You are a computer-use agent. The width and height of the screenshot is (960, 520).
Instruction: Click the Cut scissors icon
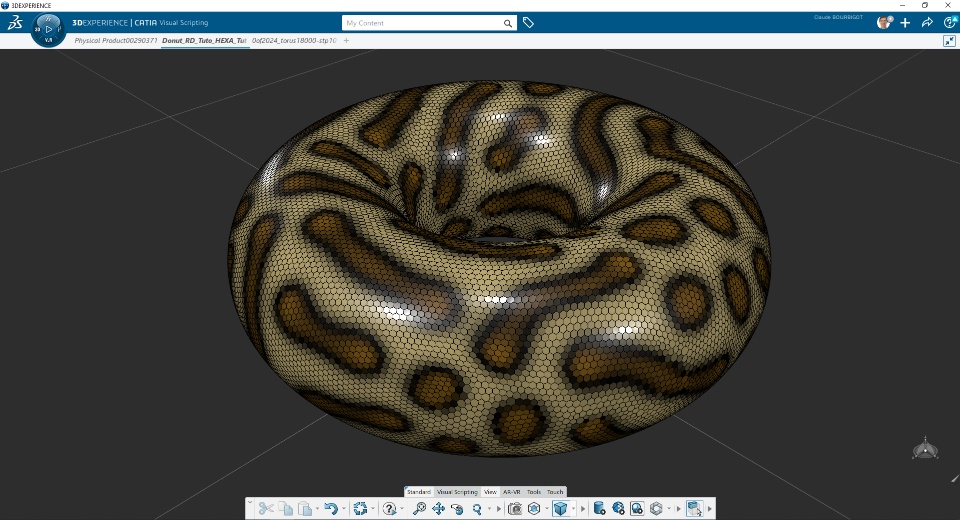265,508
